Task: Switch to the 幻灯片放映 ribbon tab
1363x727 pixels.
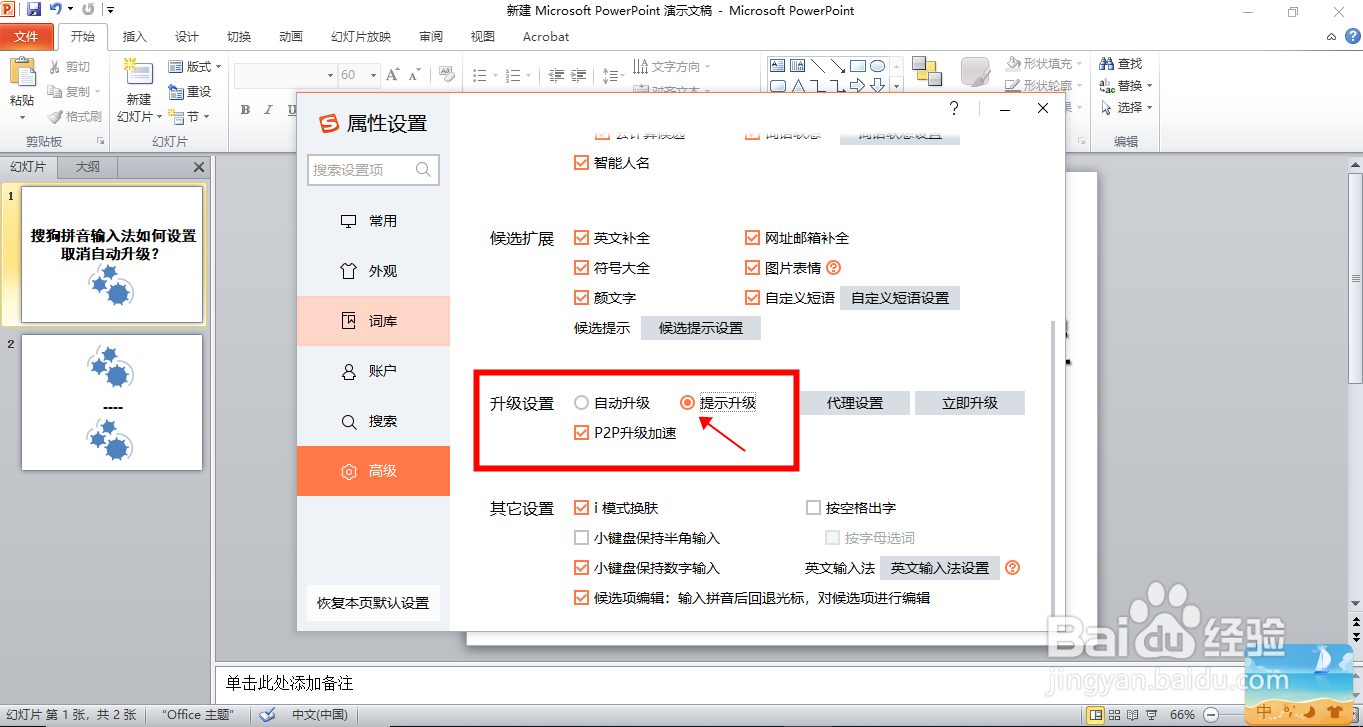Action: (361, 37)
